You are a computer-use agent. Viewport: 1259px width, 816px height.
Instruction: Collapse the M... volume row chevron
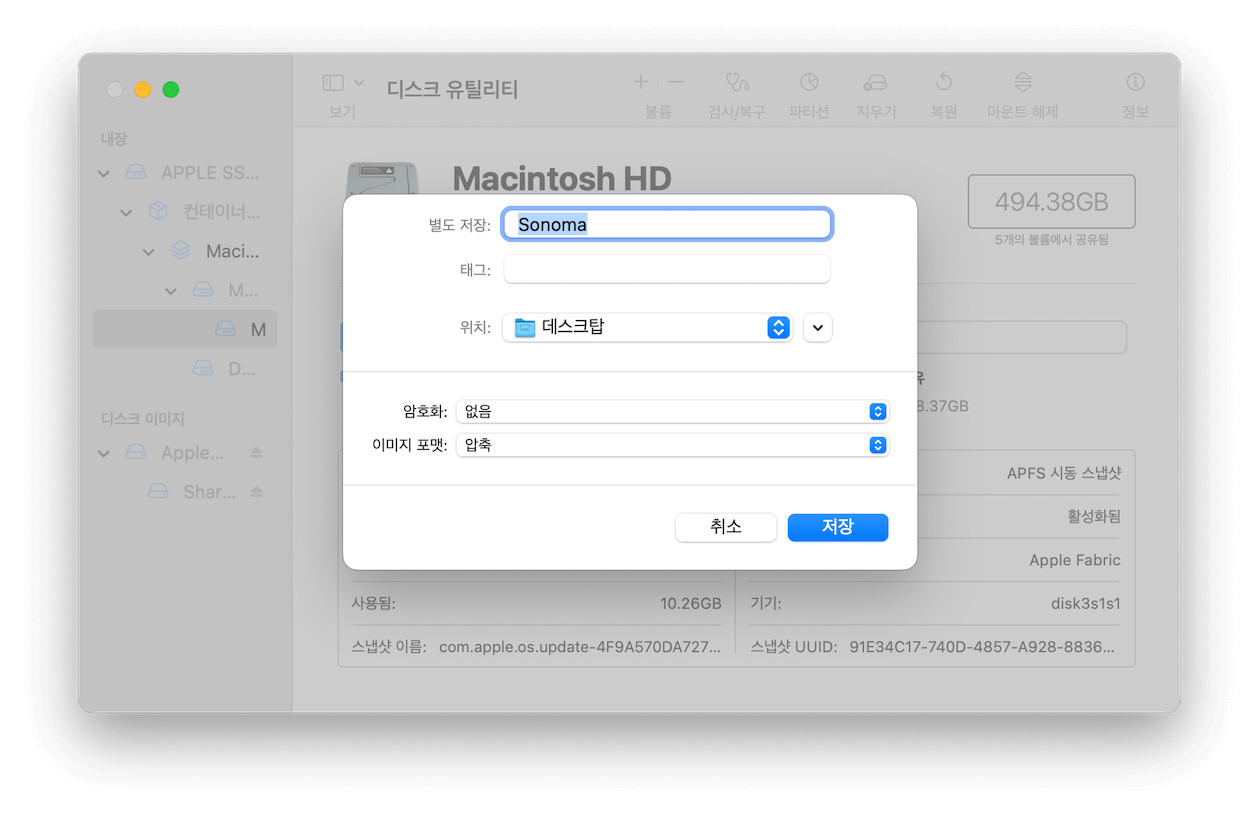click(171, 291)
